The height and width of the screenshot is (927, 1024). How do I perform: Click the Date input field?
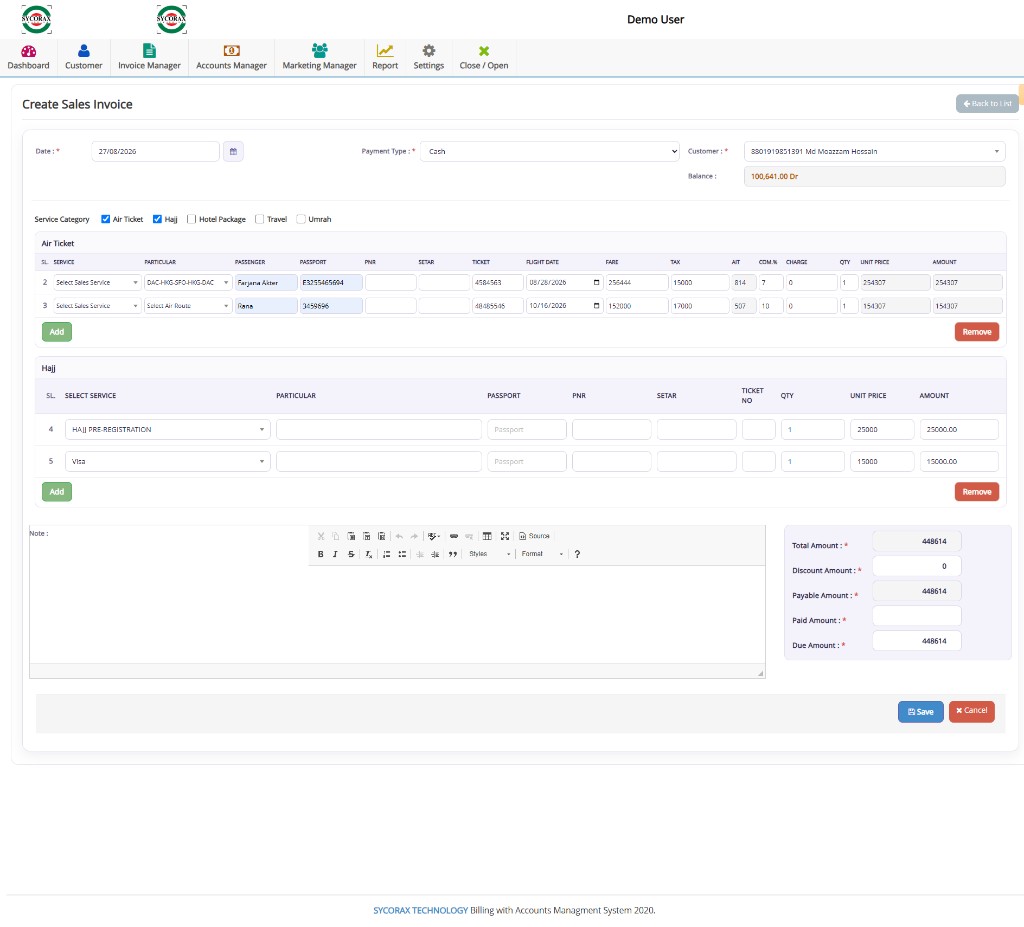coord(155,152)
